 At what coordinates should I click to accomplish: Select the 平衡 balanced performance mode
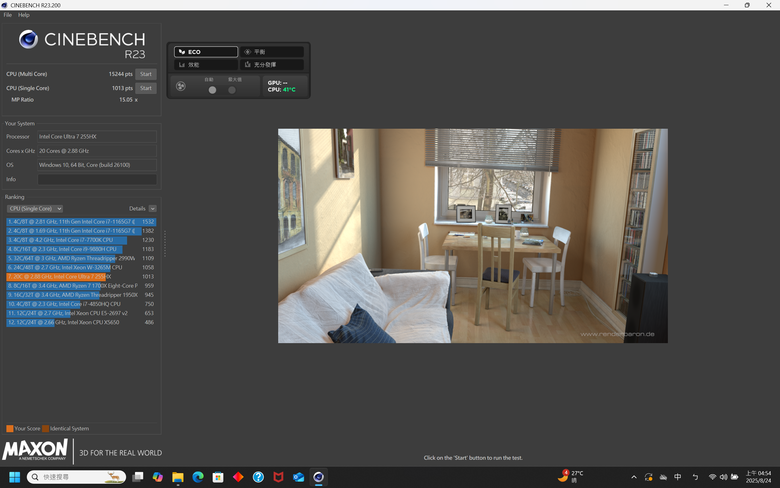click(272, 52)
